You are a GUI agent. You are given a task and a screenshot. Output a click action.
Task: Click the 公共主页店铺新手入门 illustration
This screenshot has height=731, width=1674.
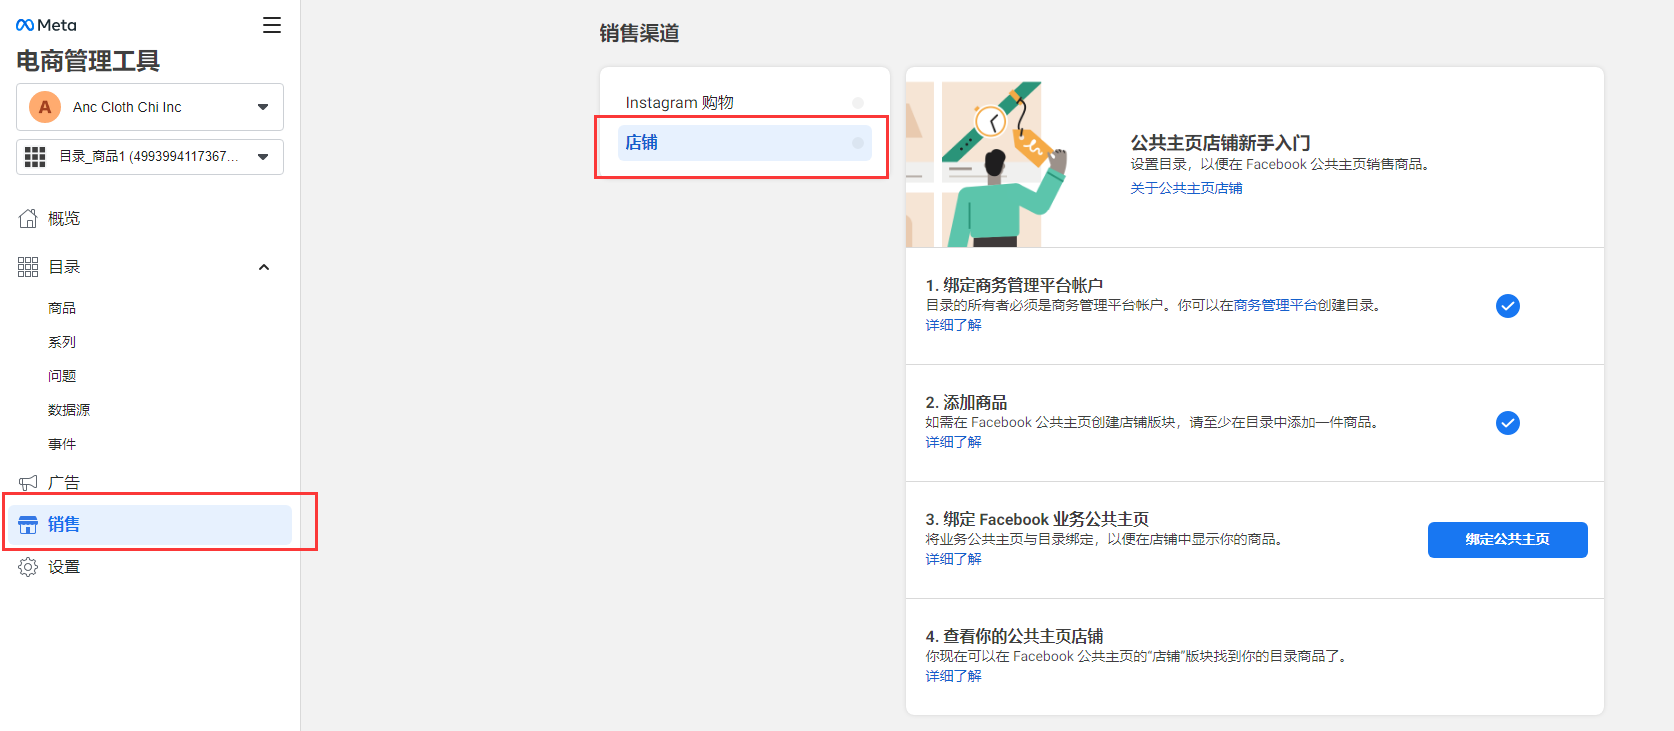pos(987,164)
